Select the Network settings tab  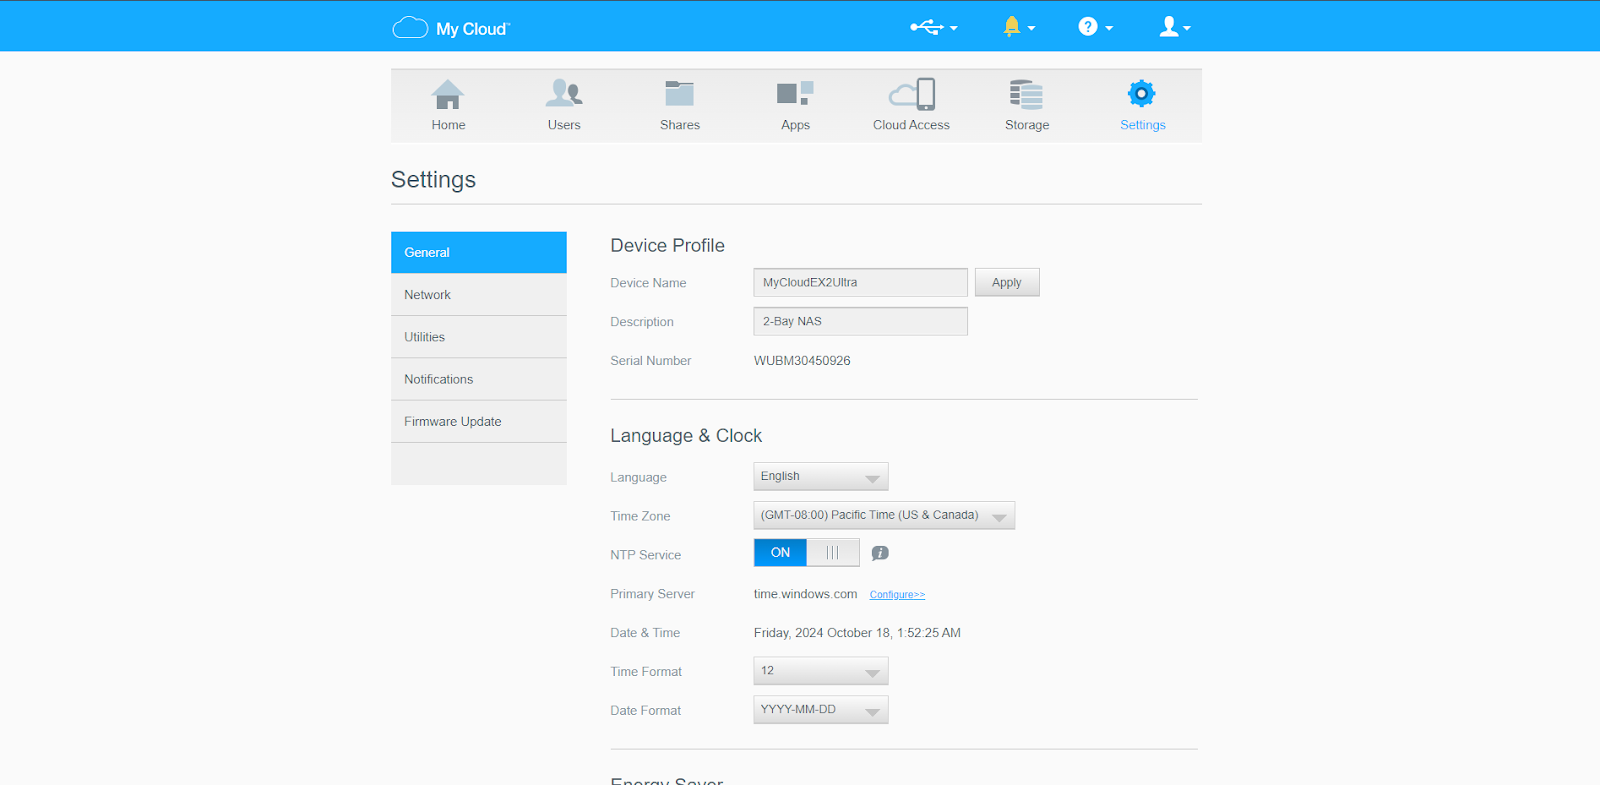coord(479,295)
